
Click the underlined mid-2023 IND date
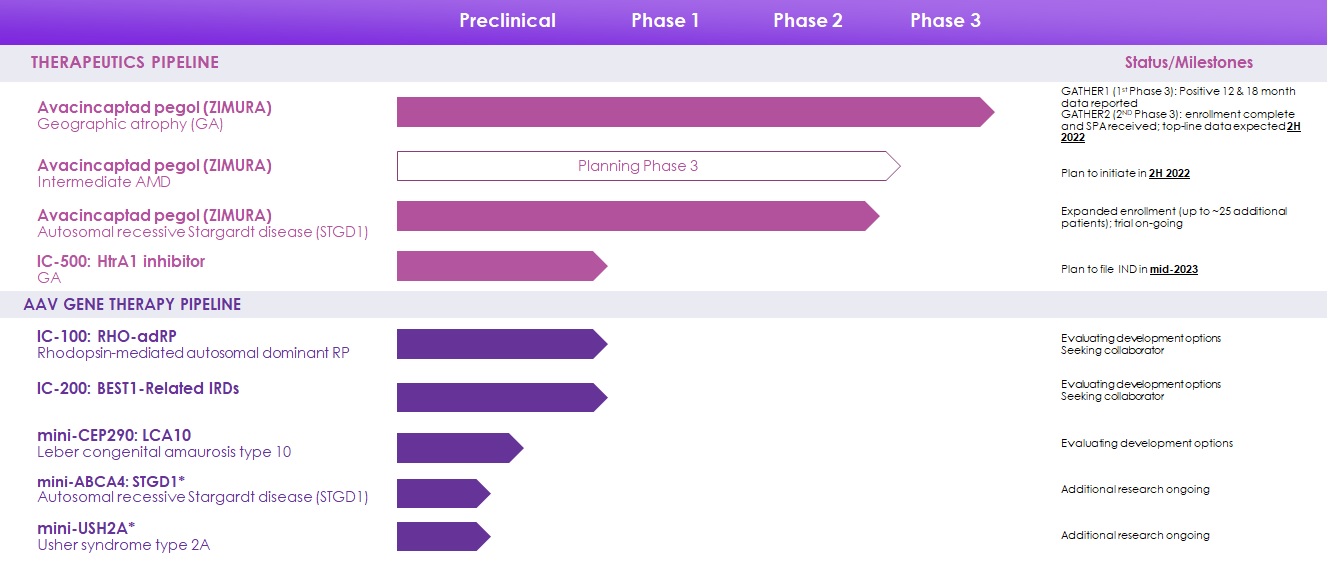(x=1173, y=270)
